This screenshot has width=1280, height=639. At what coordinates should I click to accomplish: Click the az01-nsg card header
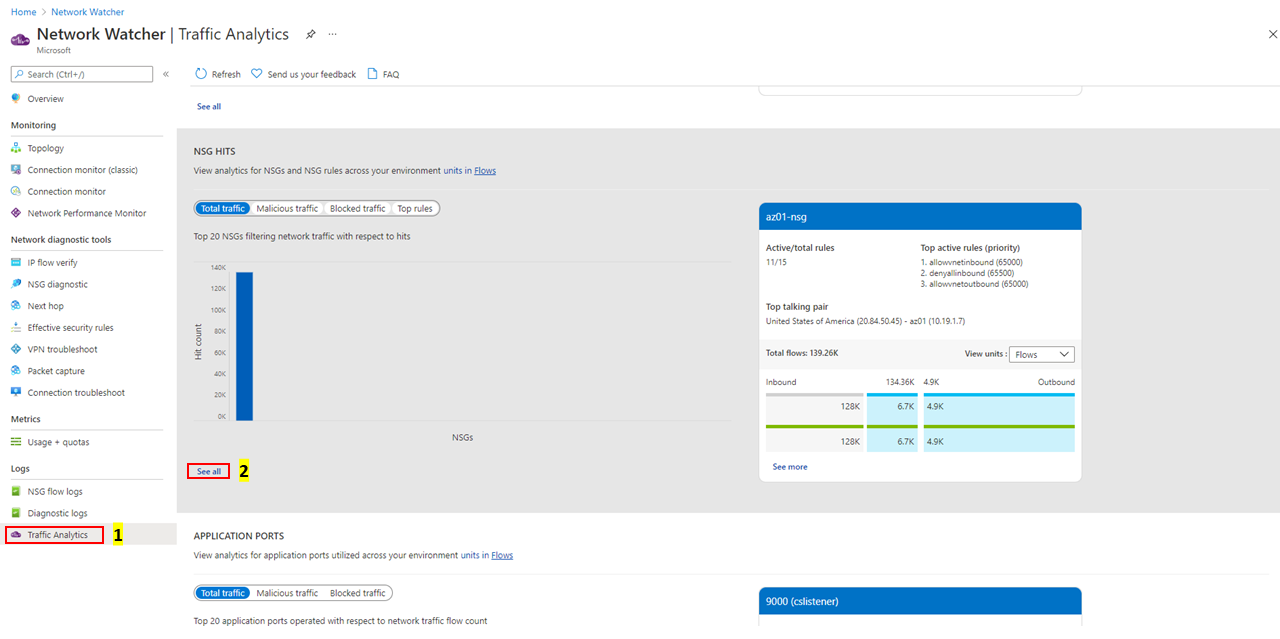point(920,216)
